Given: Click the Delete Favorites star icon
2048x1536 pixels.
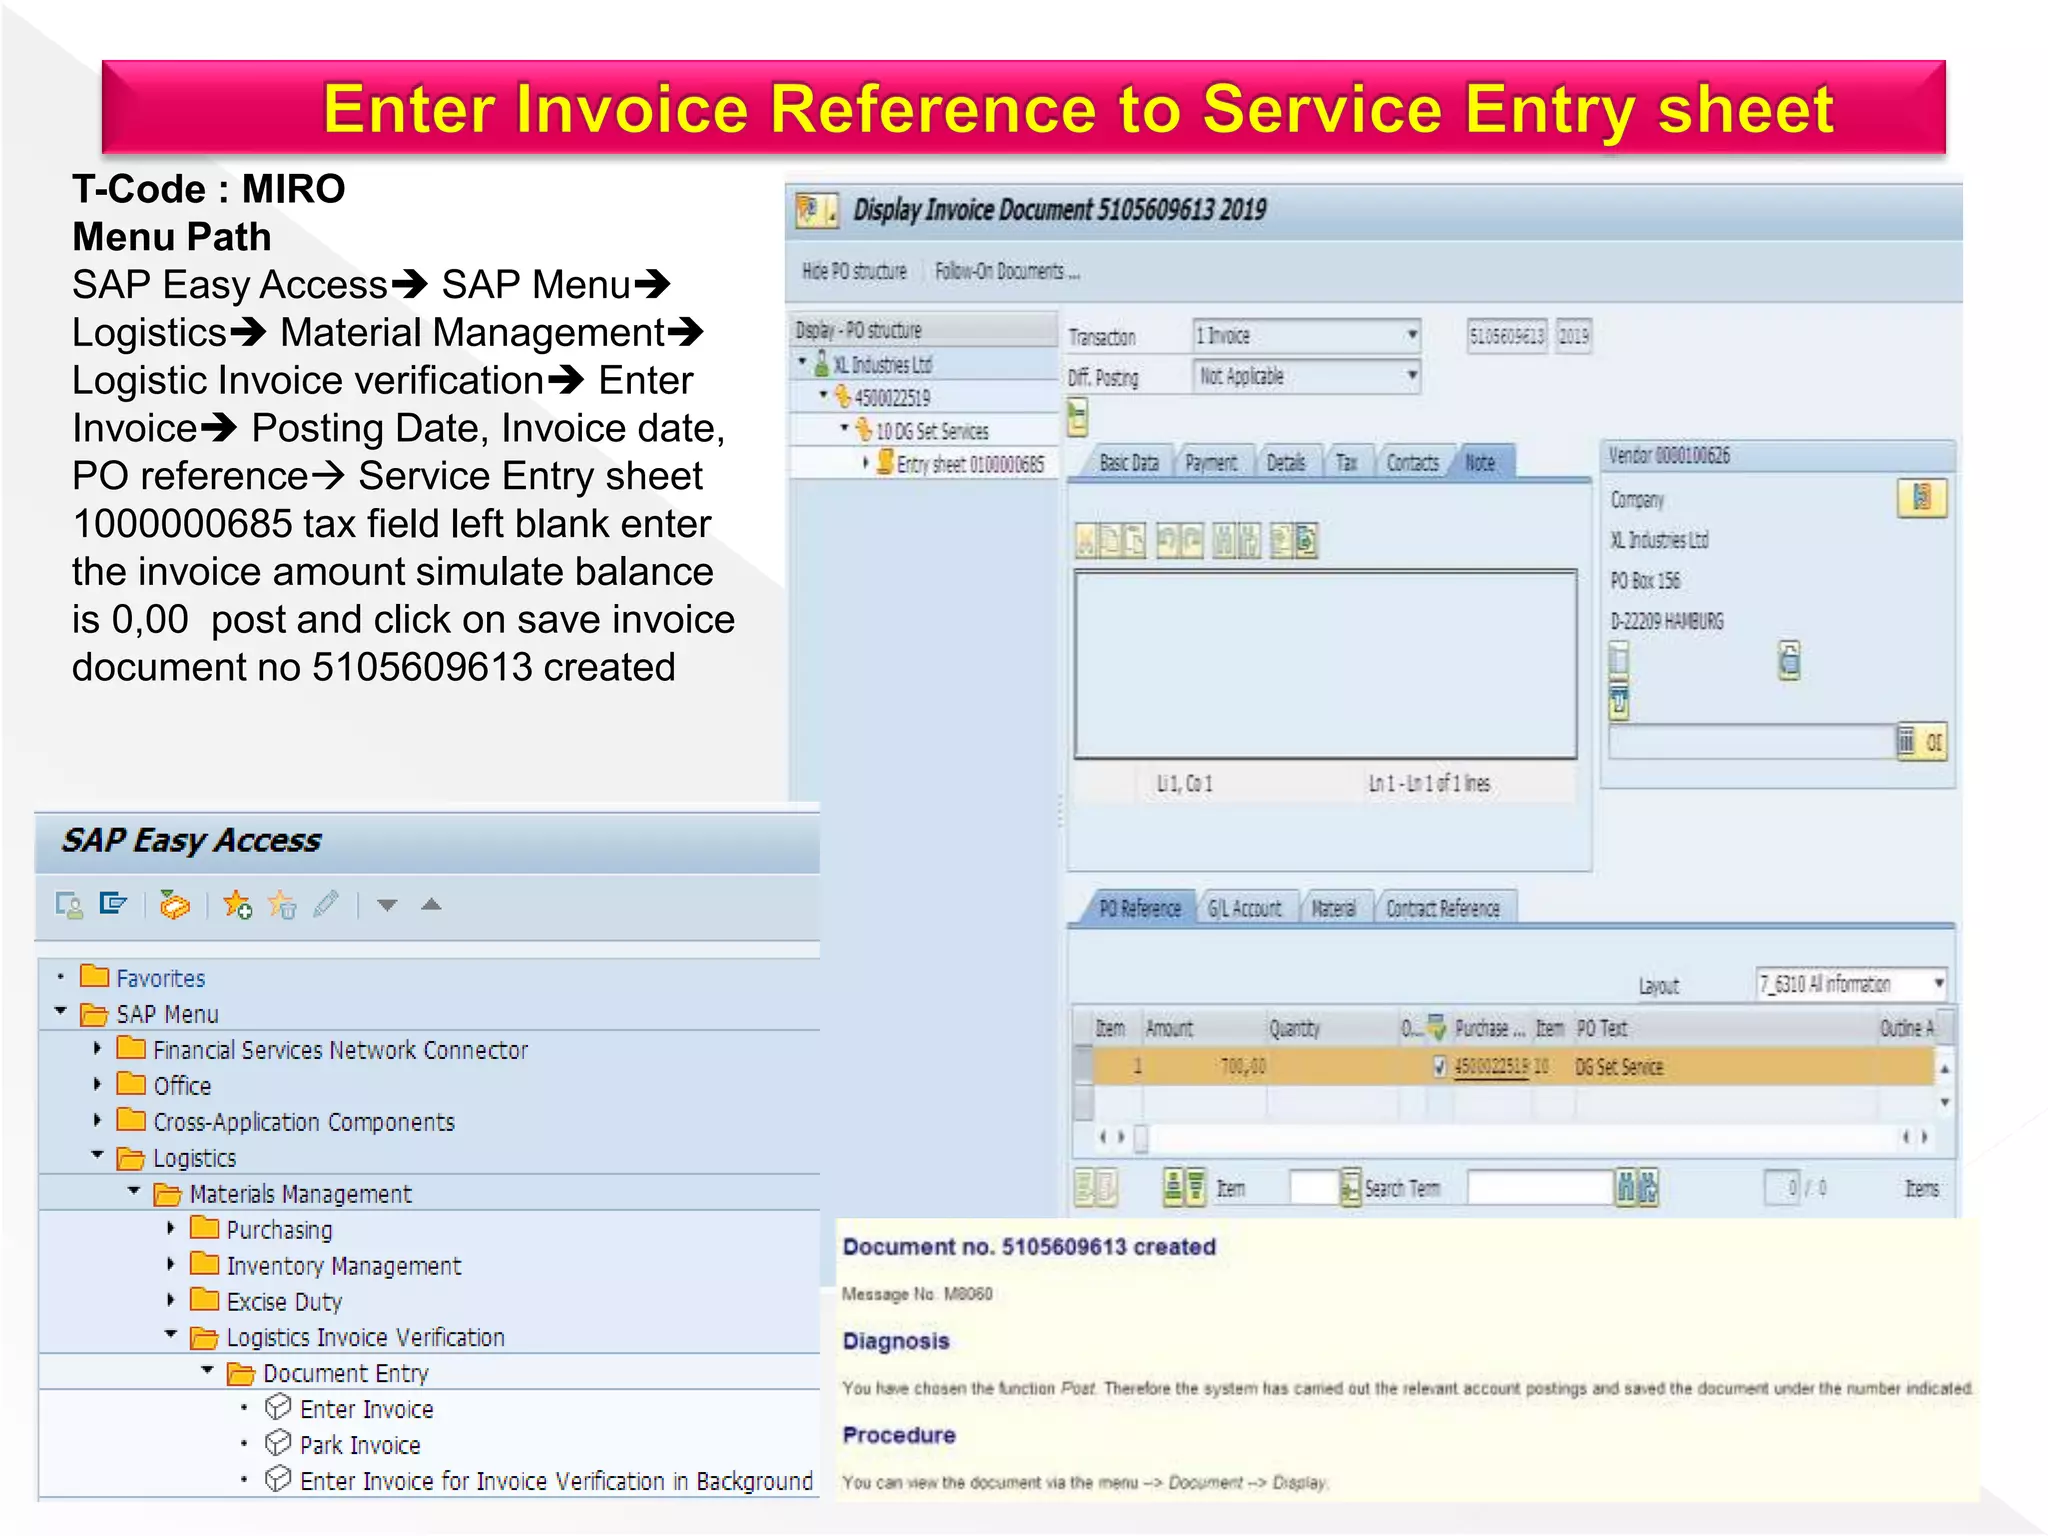Looking at the screenshot, I should point(282,905).
